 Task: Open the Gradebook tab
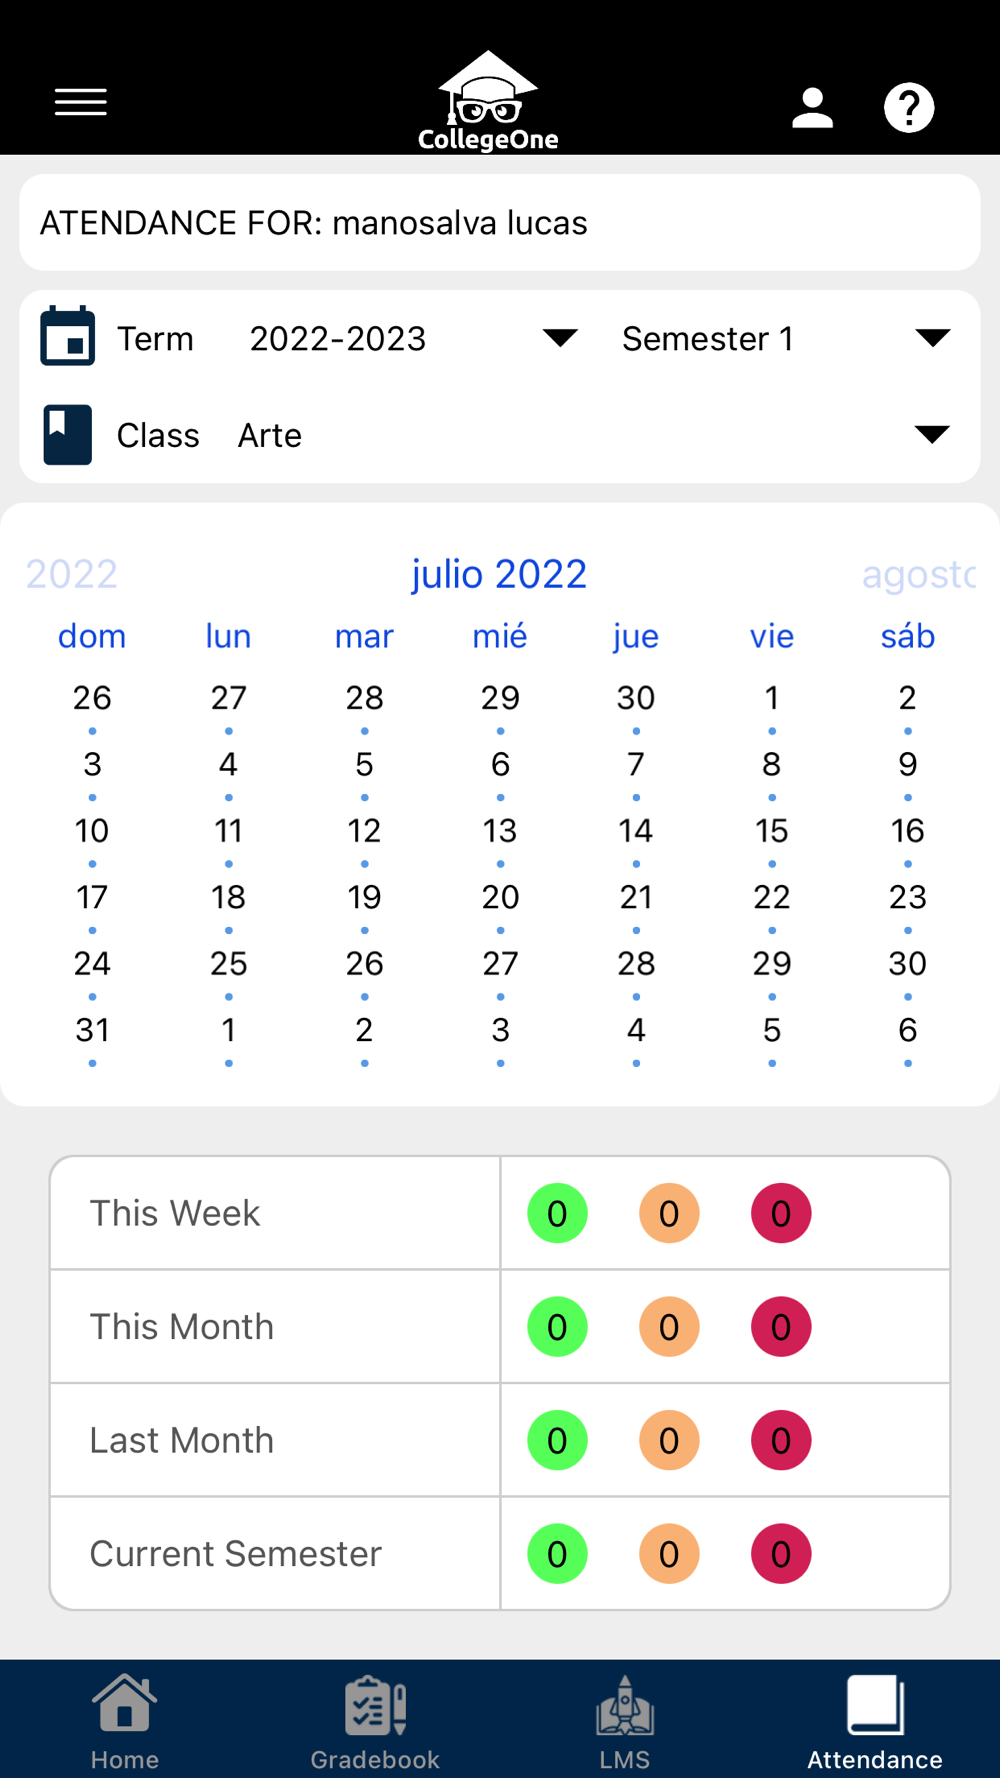tap(375, 1722)
